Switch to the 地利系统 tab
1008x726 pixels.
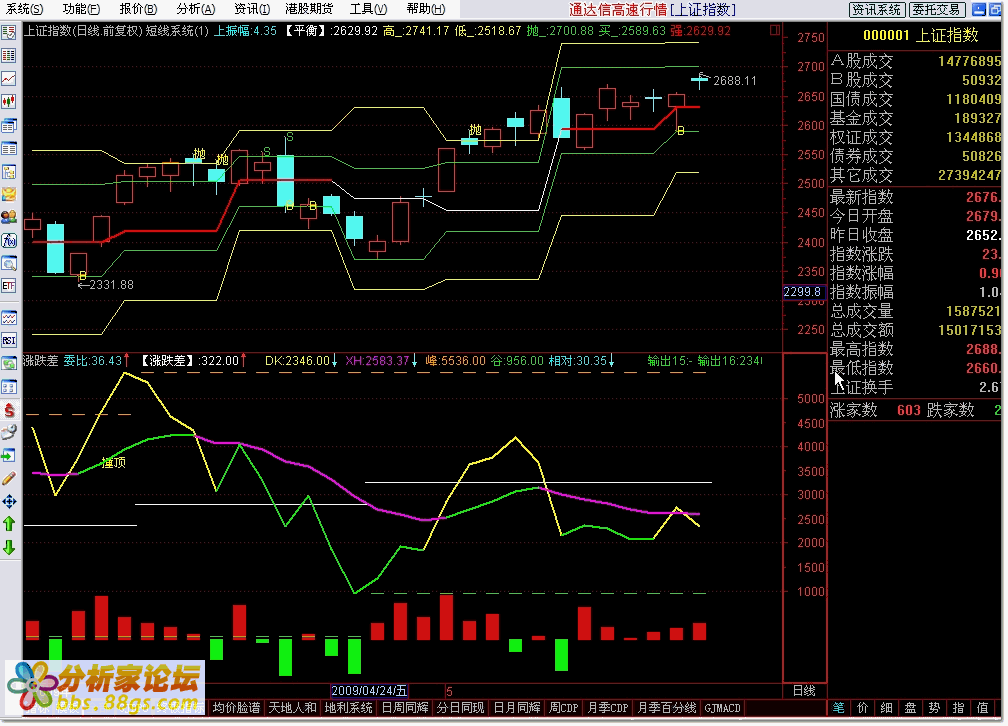[348, 708]
